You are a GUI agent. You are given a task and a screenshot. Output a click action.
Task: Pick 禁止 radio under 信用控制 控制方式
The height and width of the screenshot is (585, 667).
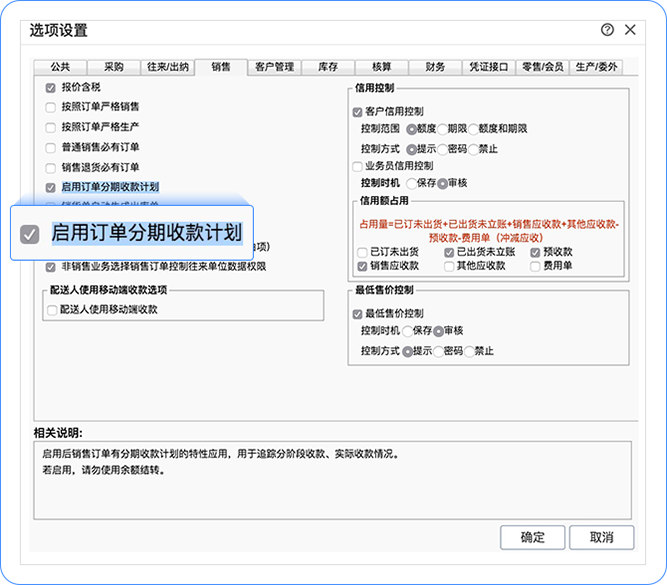pos(473,149)
